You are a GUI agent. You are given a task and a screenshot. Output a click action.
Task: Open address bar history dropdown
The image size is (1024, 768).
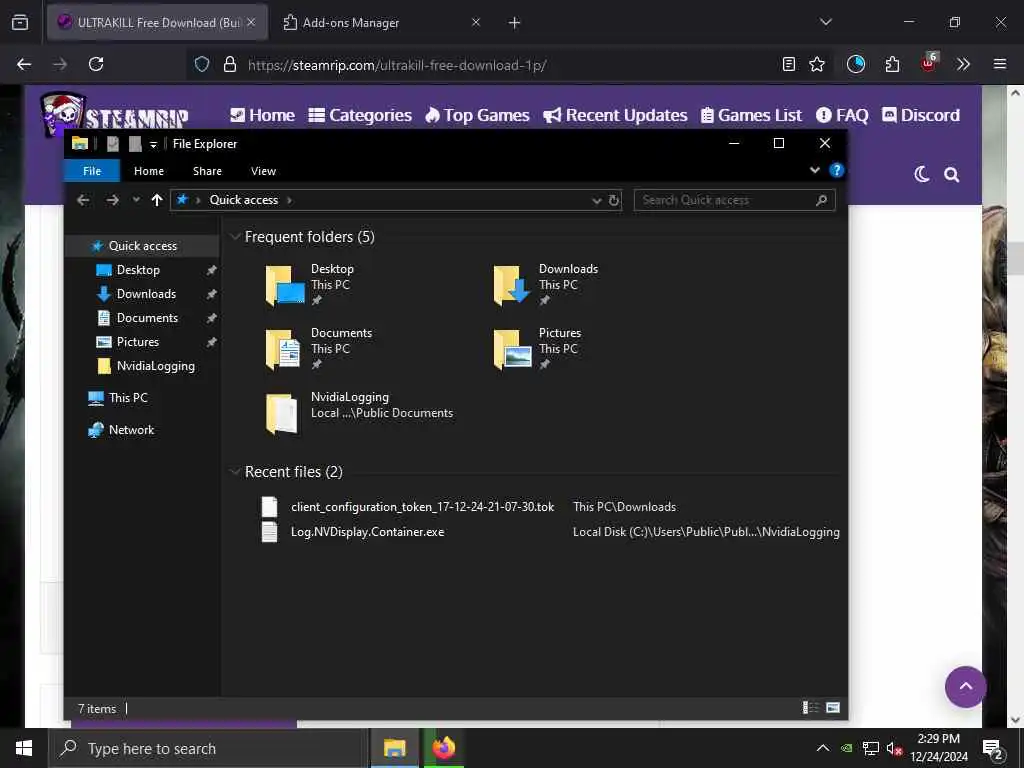click(596, 200)
